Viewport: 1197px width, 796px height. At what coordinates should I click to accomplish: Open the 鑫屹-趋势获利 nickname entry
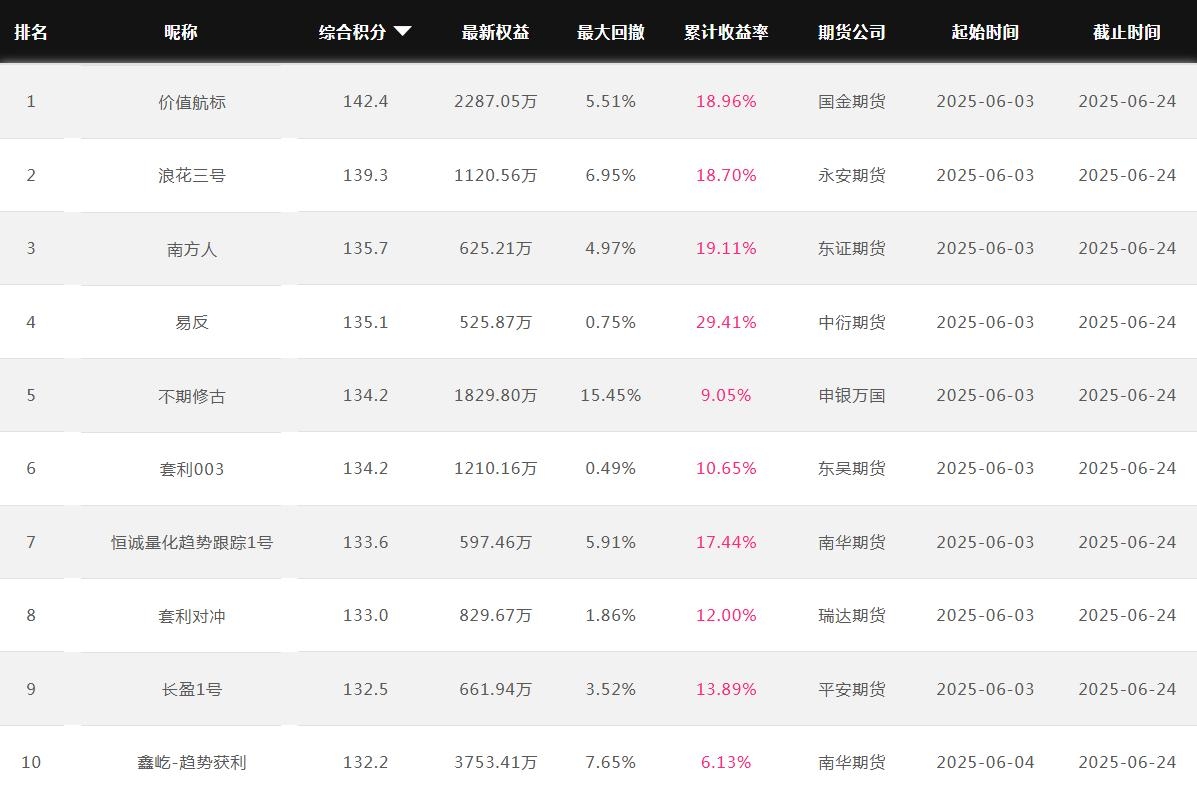pos(192,762)
